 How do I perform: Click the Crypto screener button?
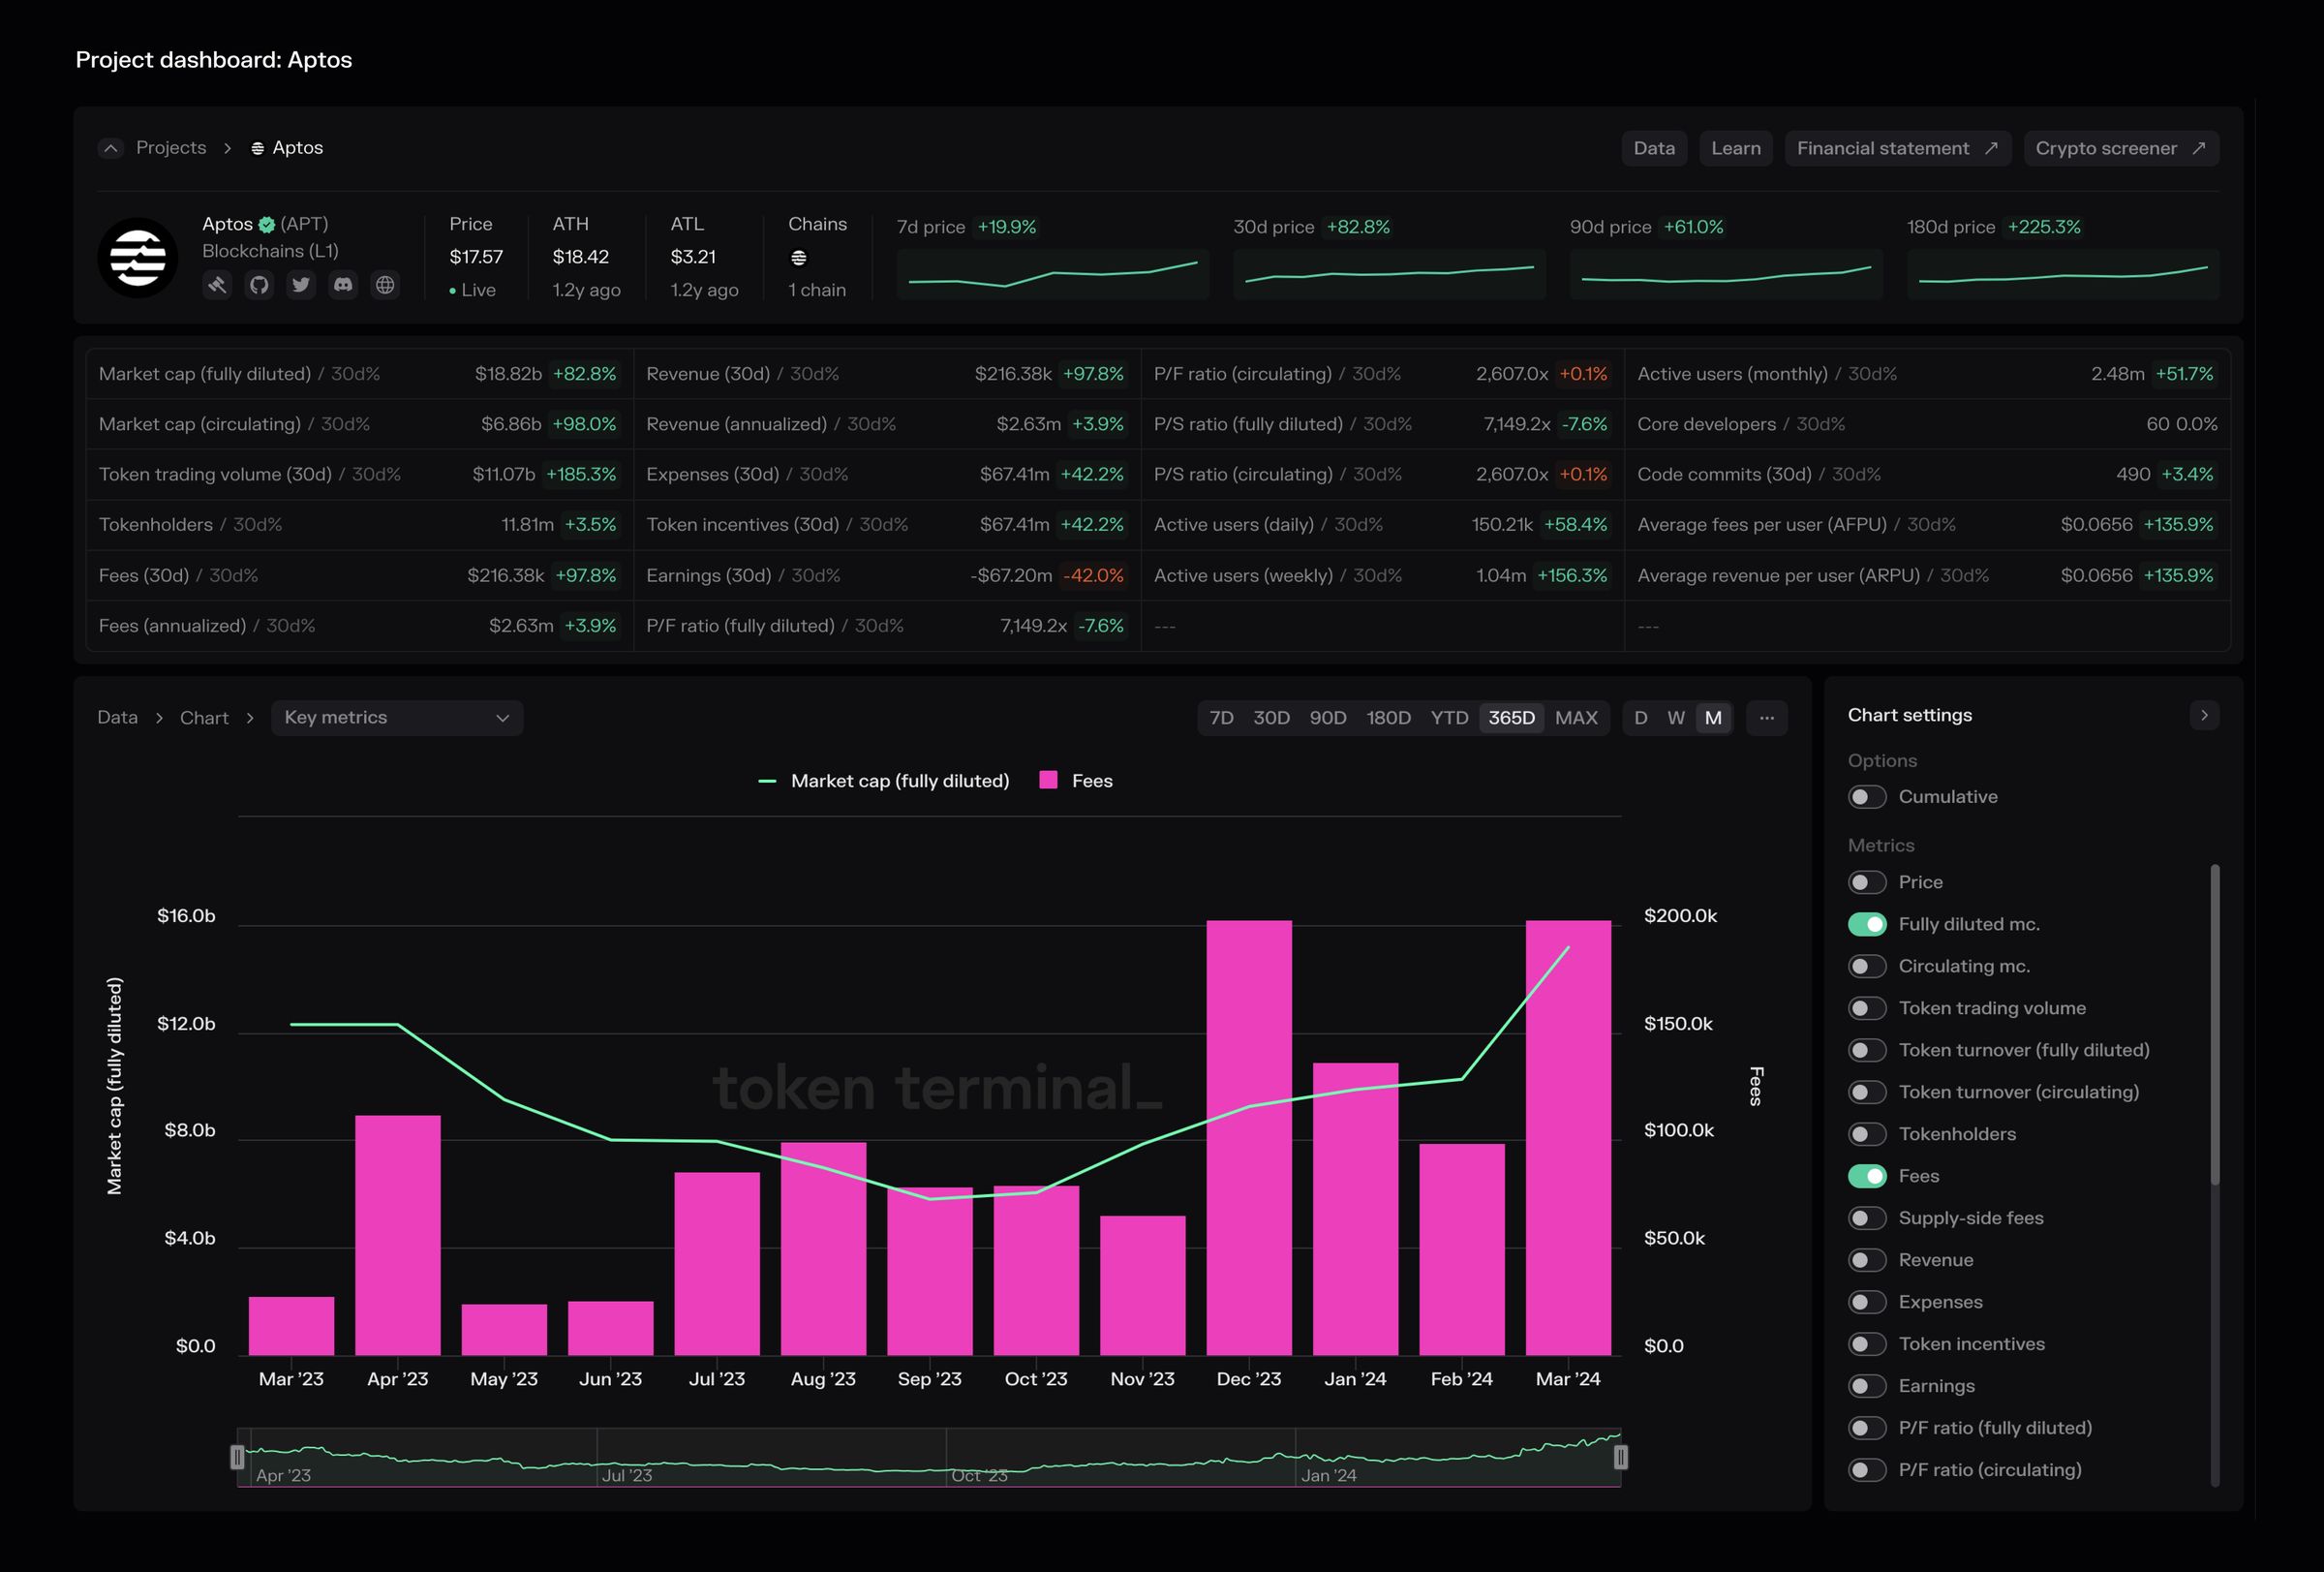pyautogui.click(x=2120, y=148)
